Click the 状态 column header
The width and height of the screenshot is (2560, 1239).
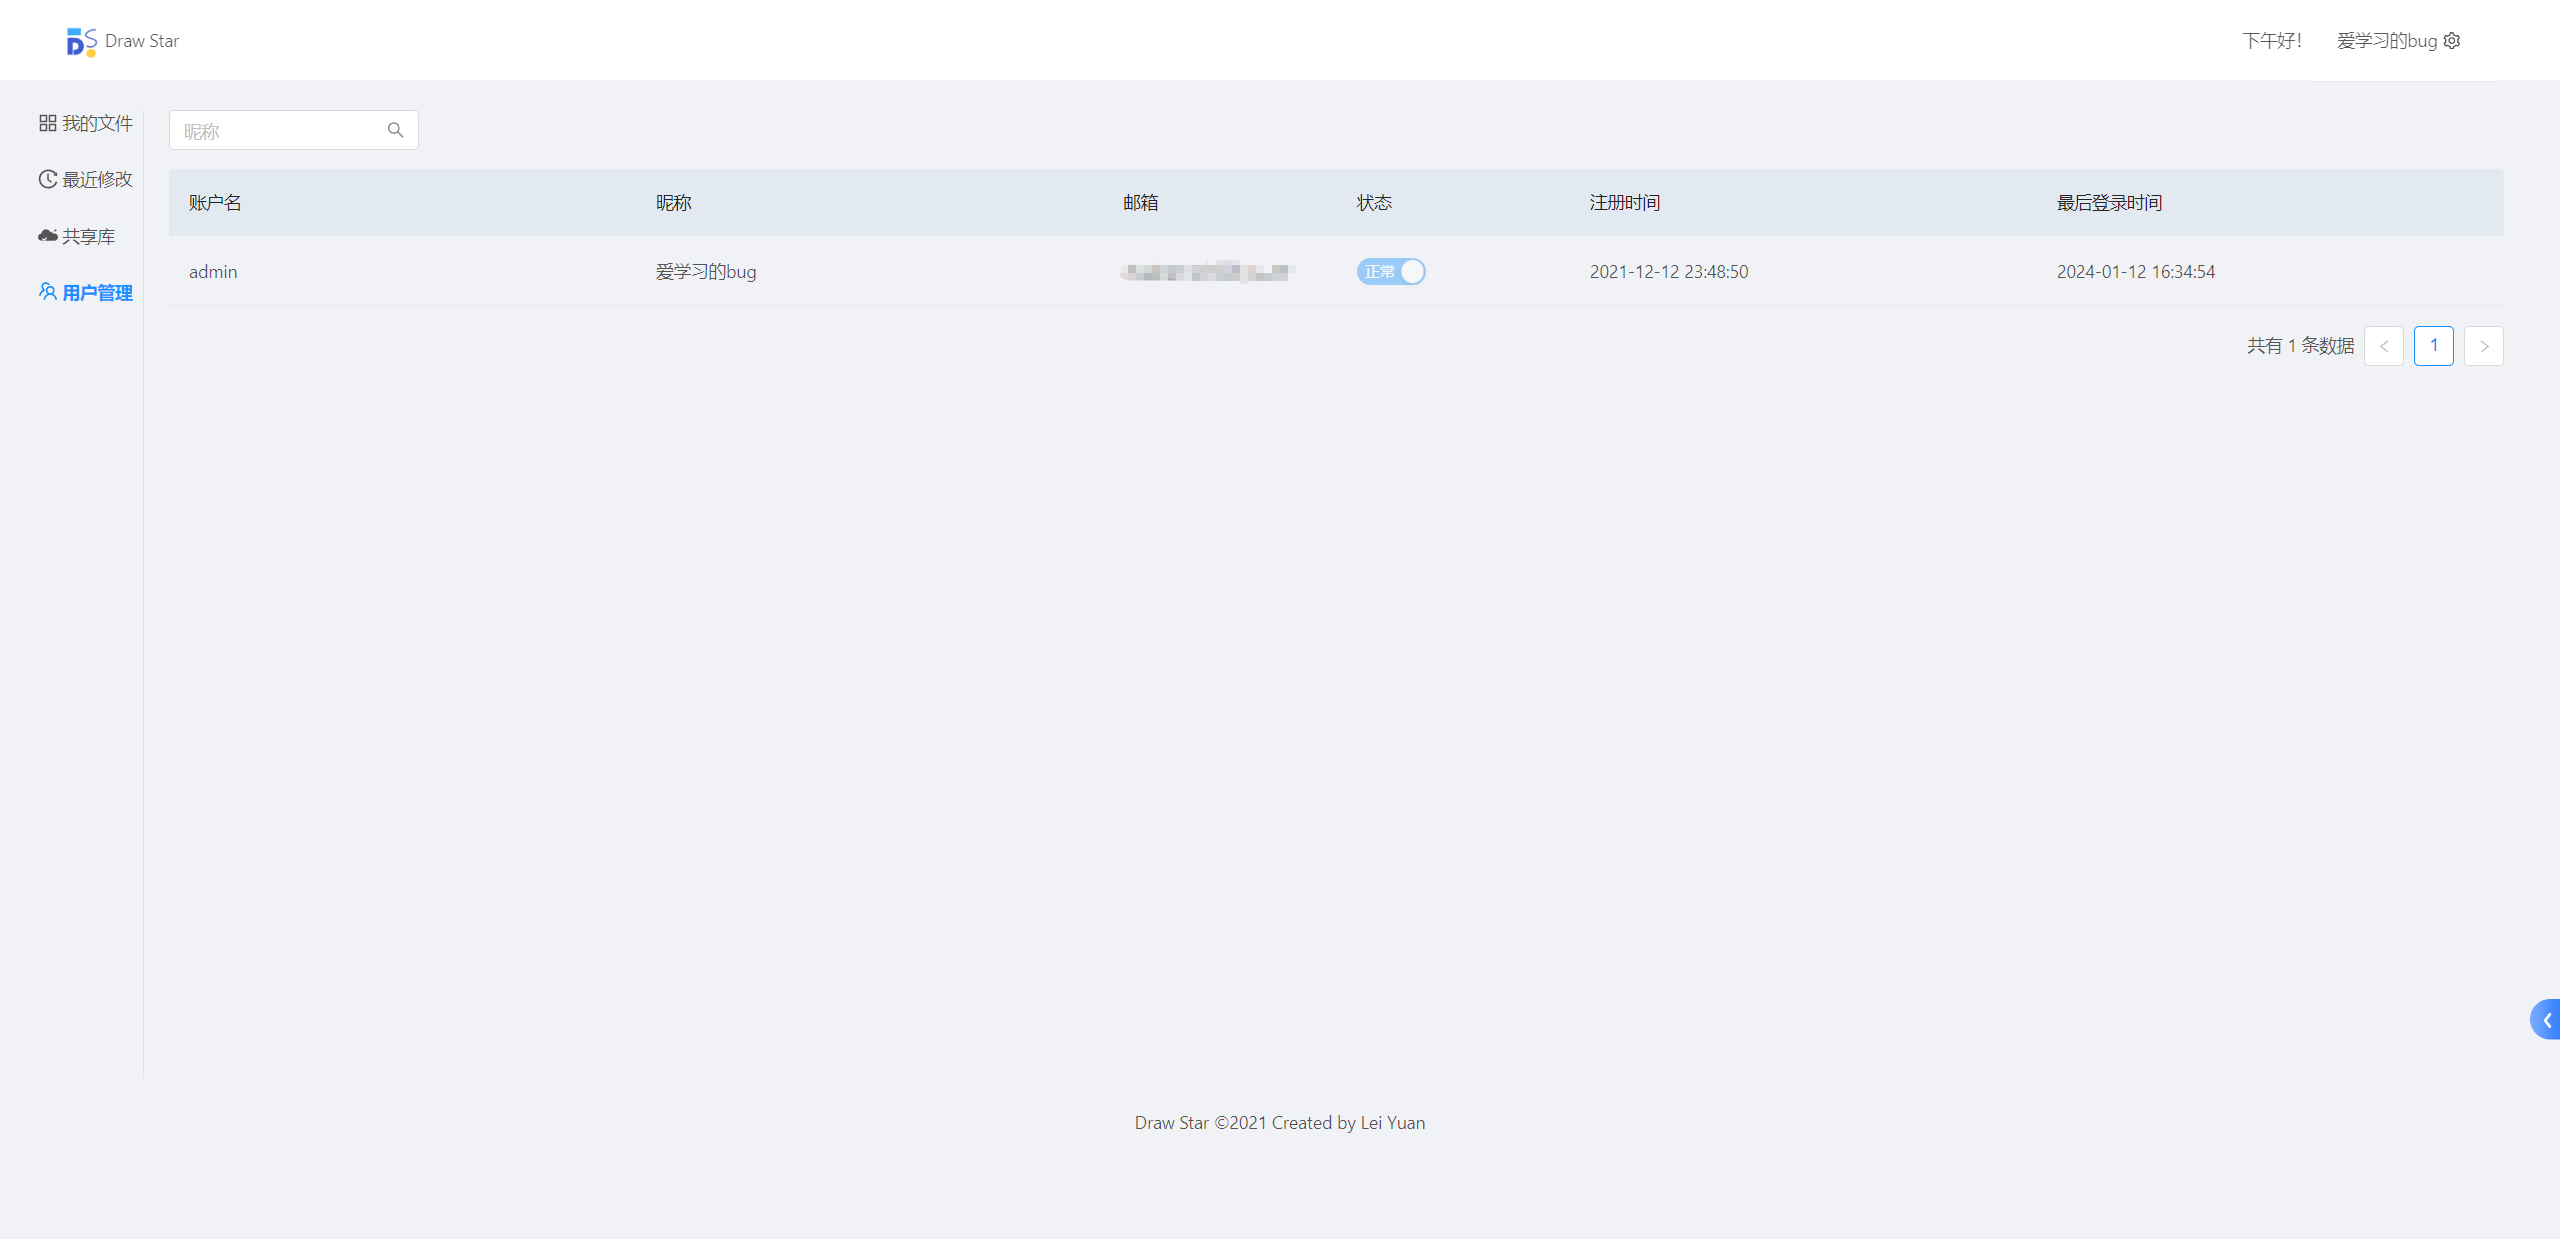[1374, 202]
